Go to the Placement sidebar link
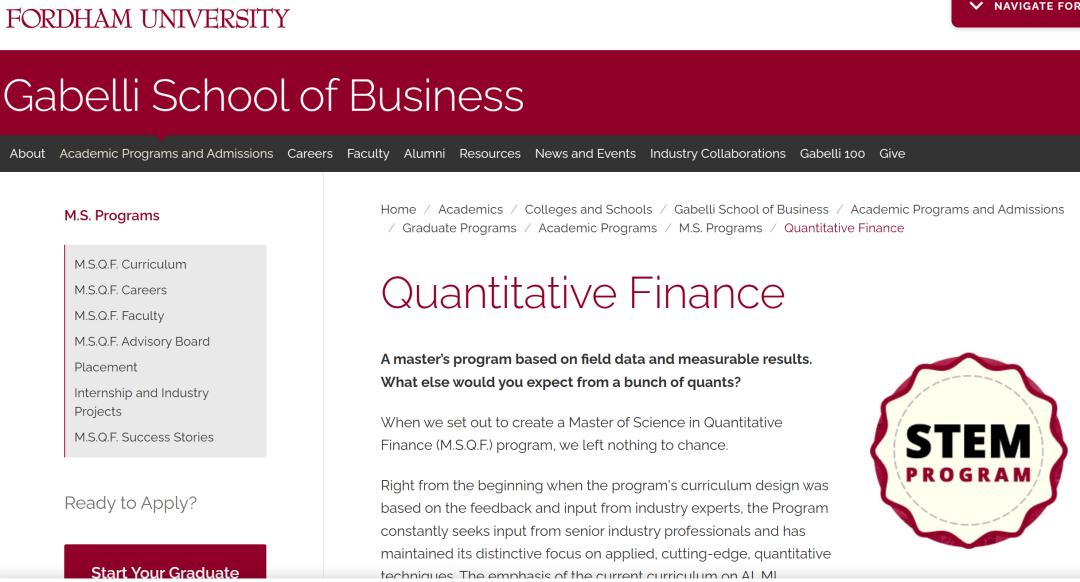Image resolution: width=1080 pixels, height=582 pixels. tap(106, 368)
